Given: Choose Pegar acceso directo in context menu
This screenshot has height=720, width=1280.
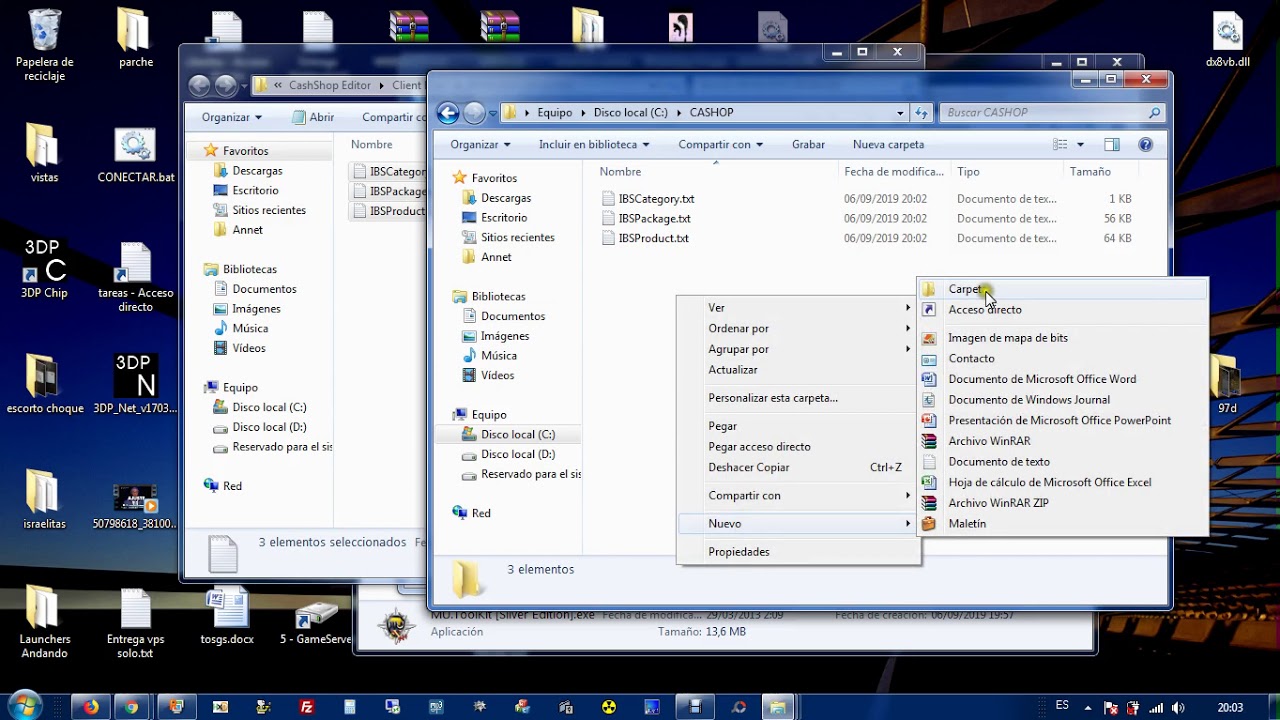Looking at the screenshot, I should 799,447.
